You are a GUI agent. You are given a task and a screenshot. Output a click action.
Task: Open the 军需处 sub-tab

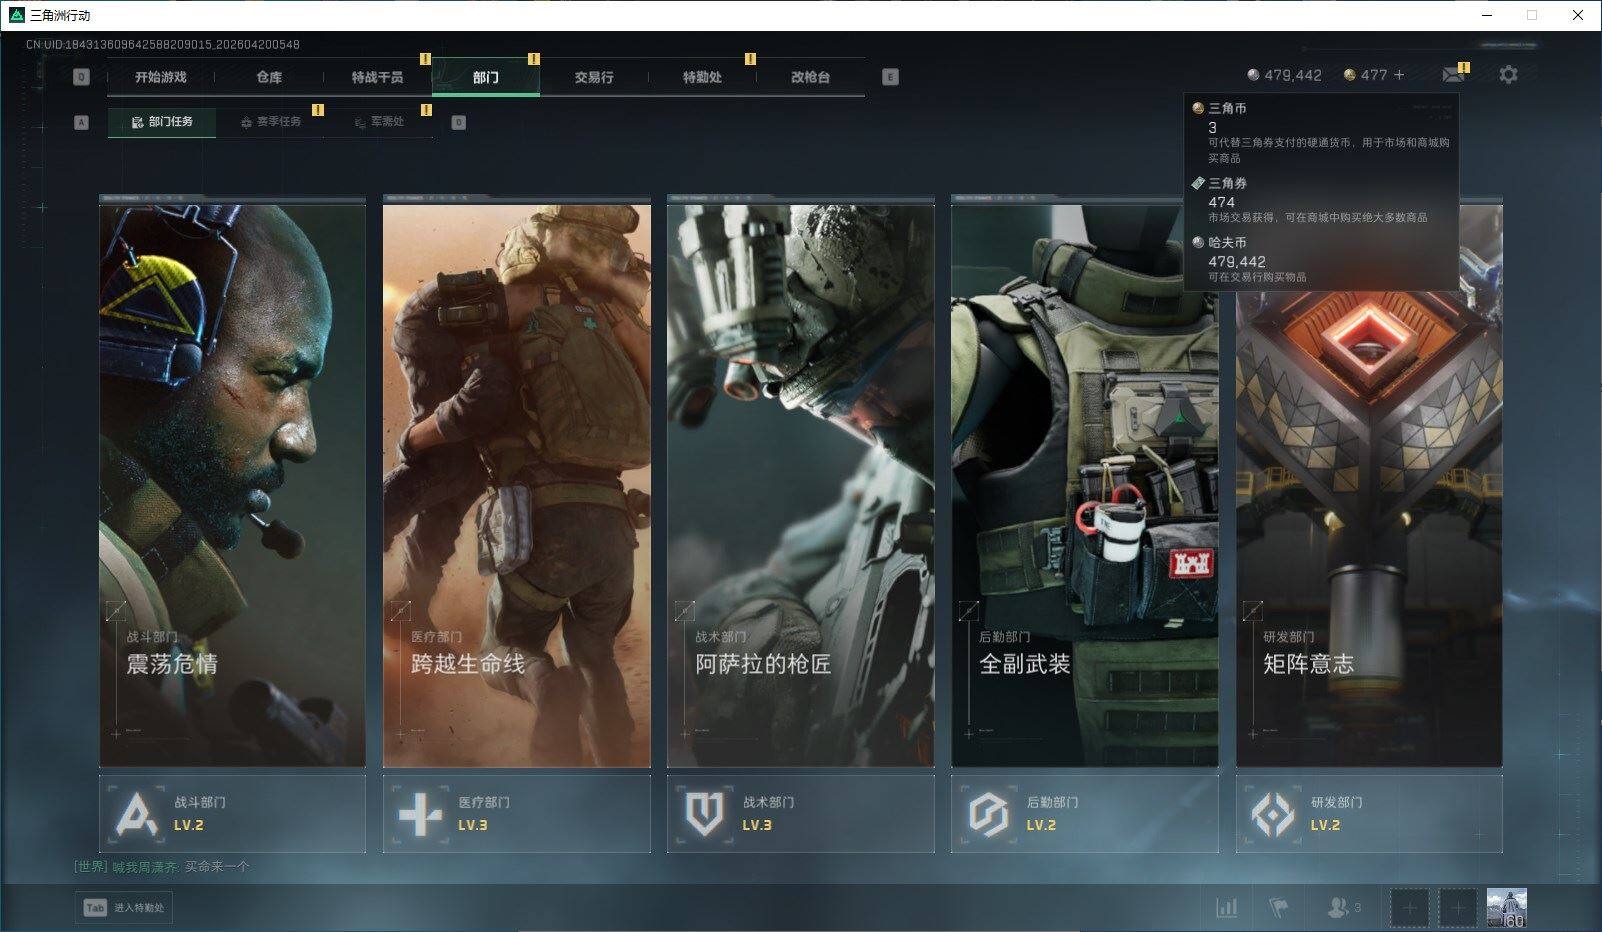tap(379, 122)
